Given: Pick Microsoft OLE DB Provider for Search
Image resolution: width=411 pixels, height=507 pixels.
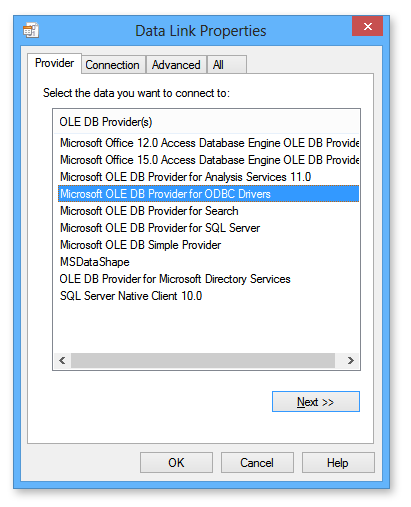Looking at the screenshot, I should (x=209, y=211).
